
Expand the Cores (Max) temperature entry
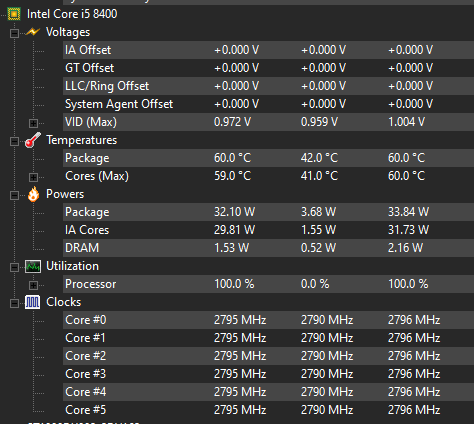click(33, 177)
